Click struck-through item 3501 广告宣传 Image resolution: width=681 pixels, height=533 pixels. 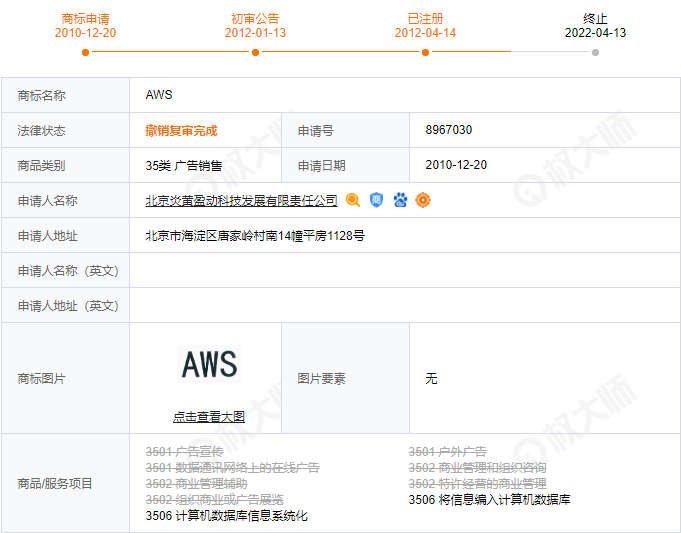185,452
